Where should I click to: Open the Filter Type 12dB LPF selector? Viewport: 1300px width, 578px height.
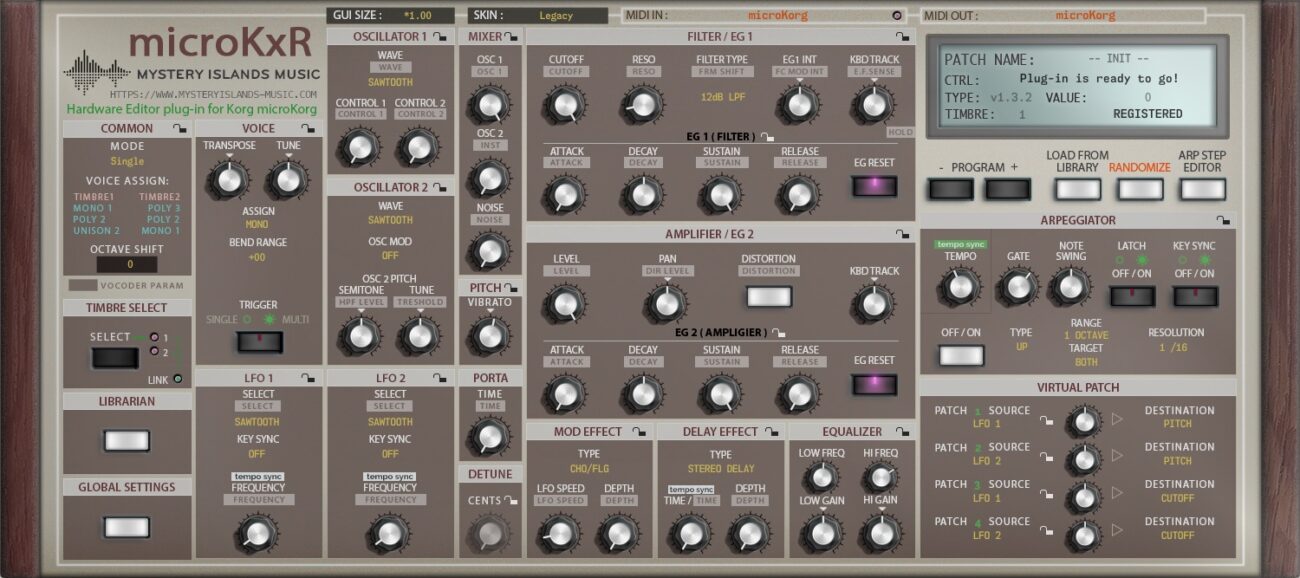click(x=722, y=97)
